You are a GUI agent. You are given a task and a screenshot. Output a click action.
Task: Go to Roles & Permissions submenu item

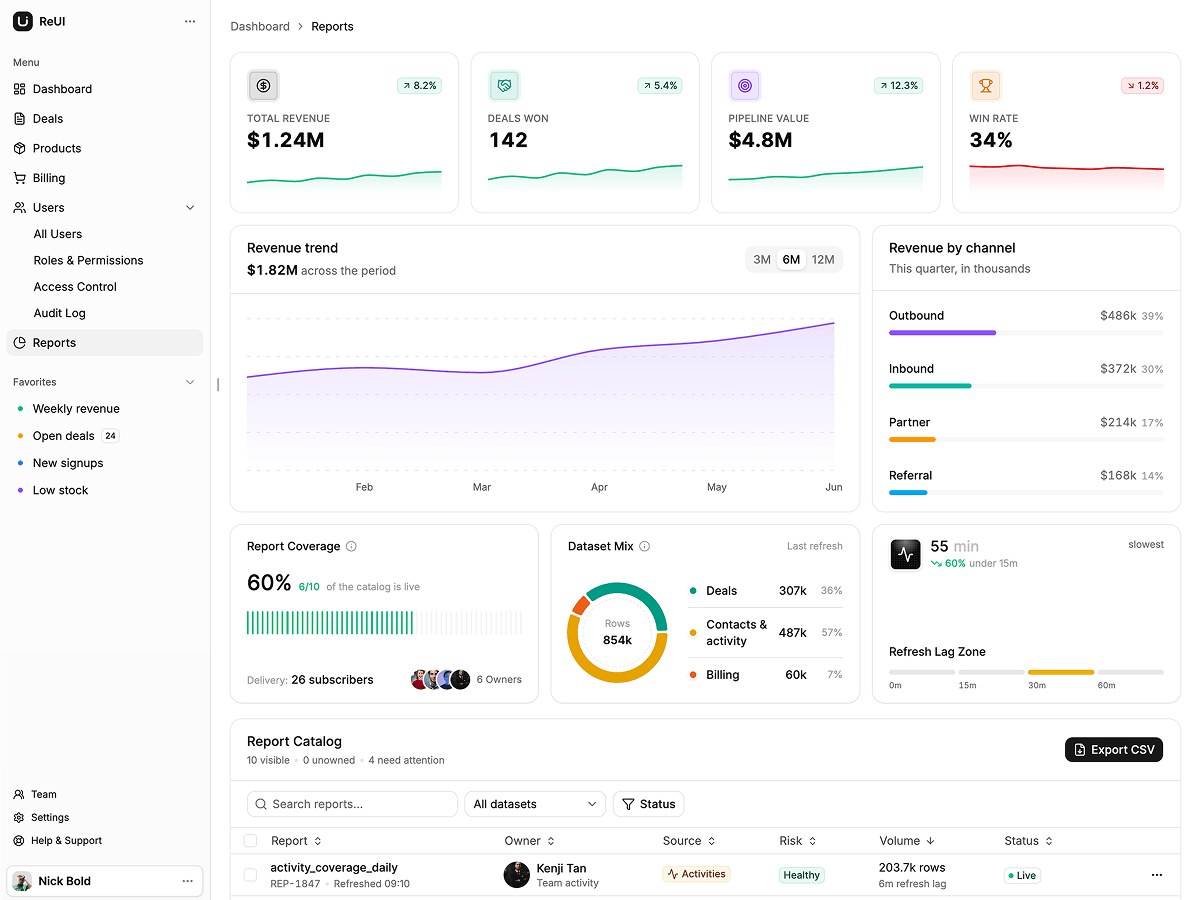[88, 260]
